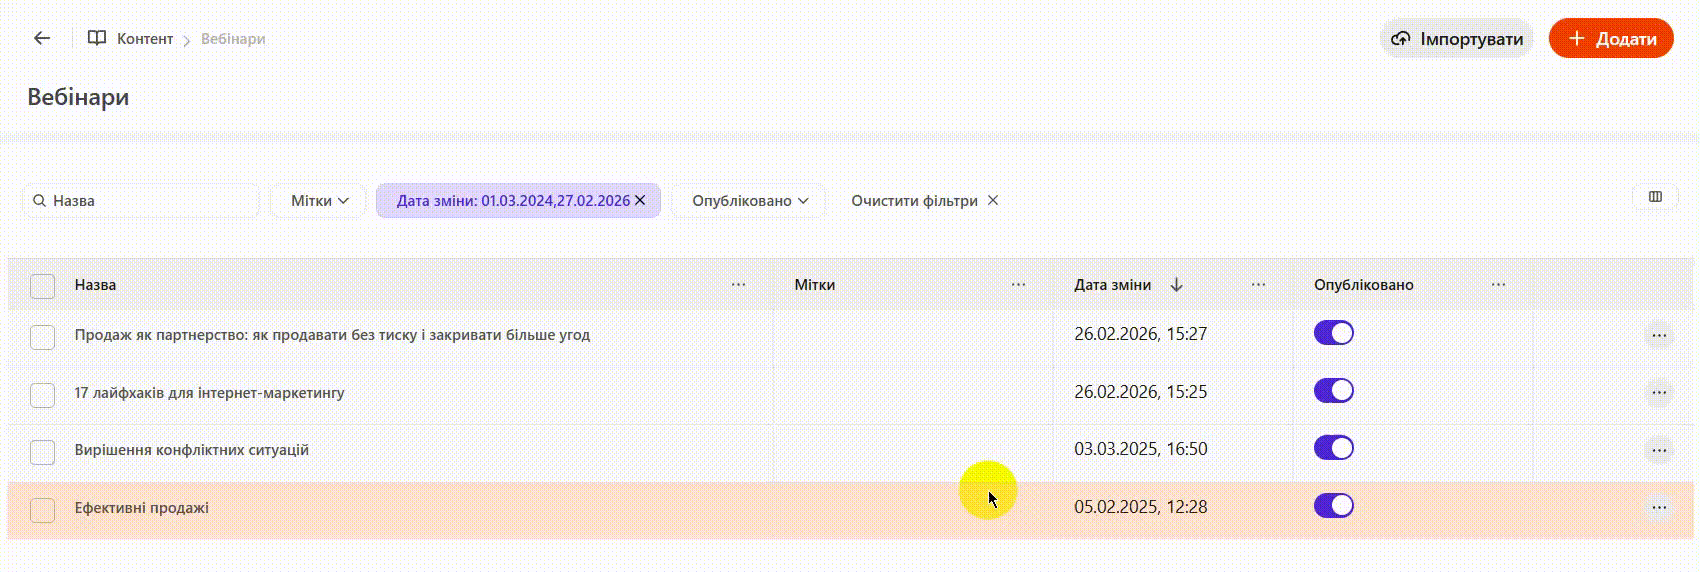Unpublish the Продаж як партнерство webinar
1700x572 pixels.
[1333, 333]
